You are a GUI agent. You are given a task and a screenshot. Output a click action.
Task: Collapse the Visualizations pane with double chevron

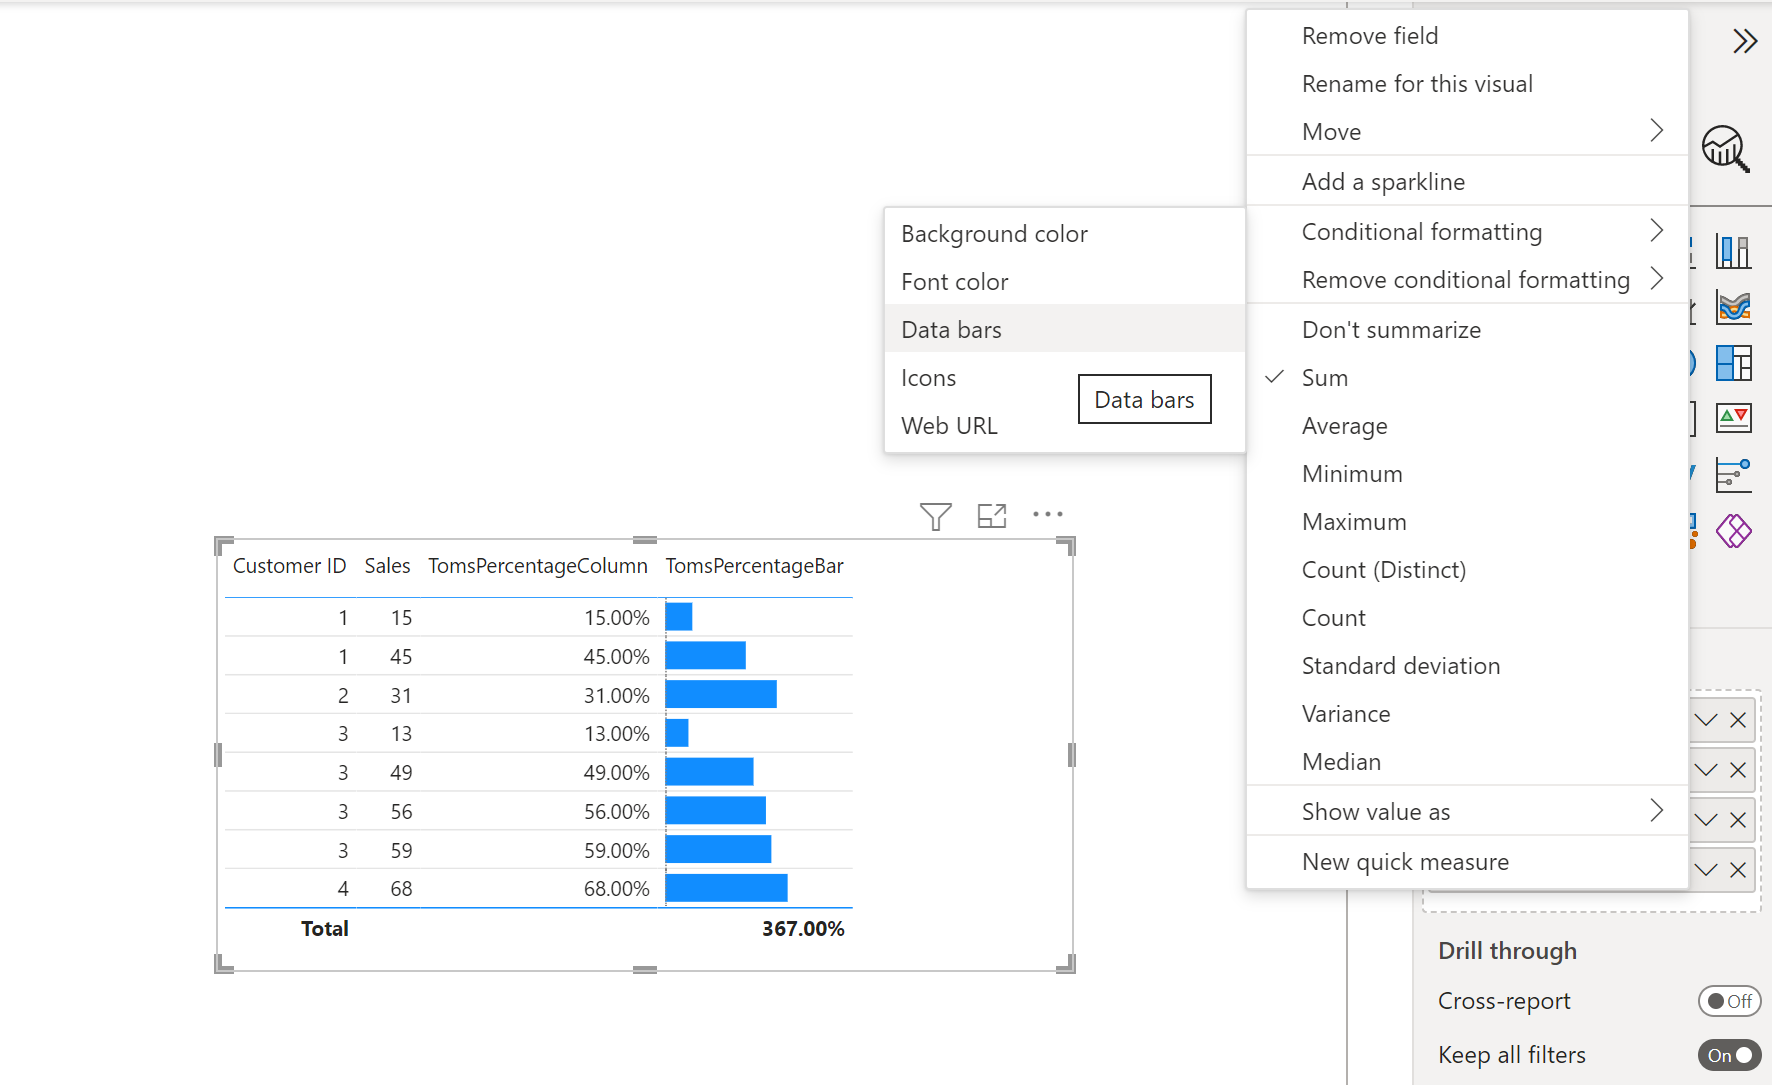coord(1745,41)
